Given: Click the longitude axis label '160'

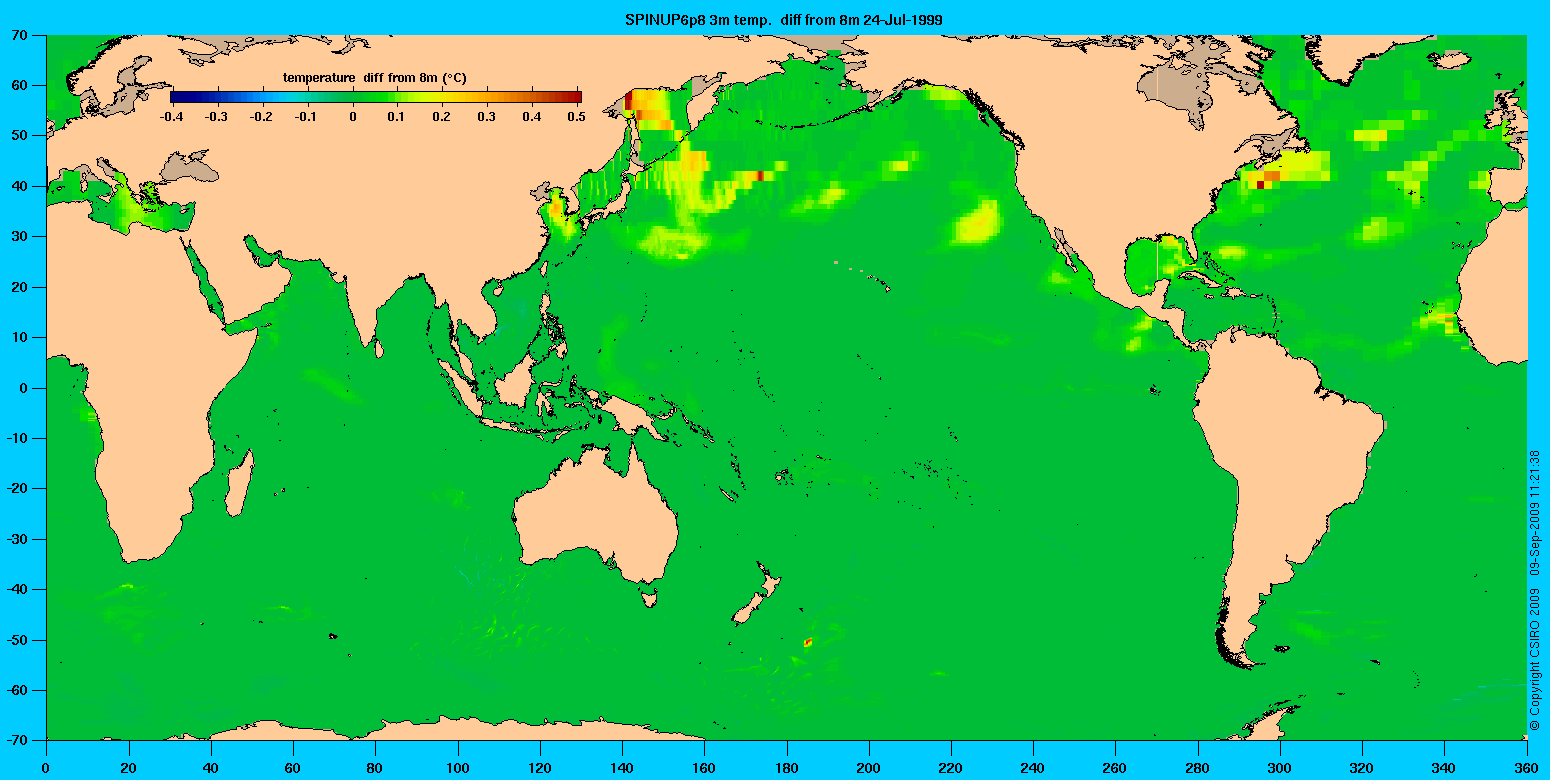Looking at the screenshot, I should pos(704,770).
